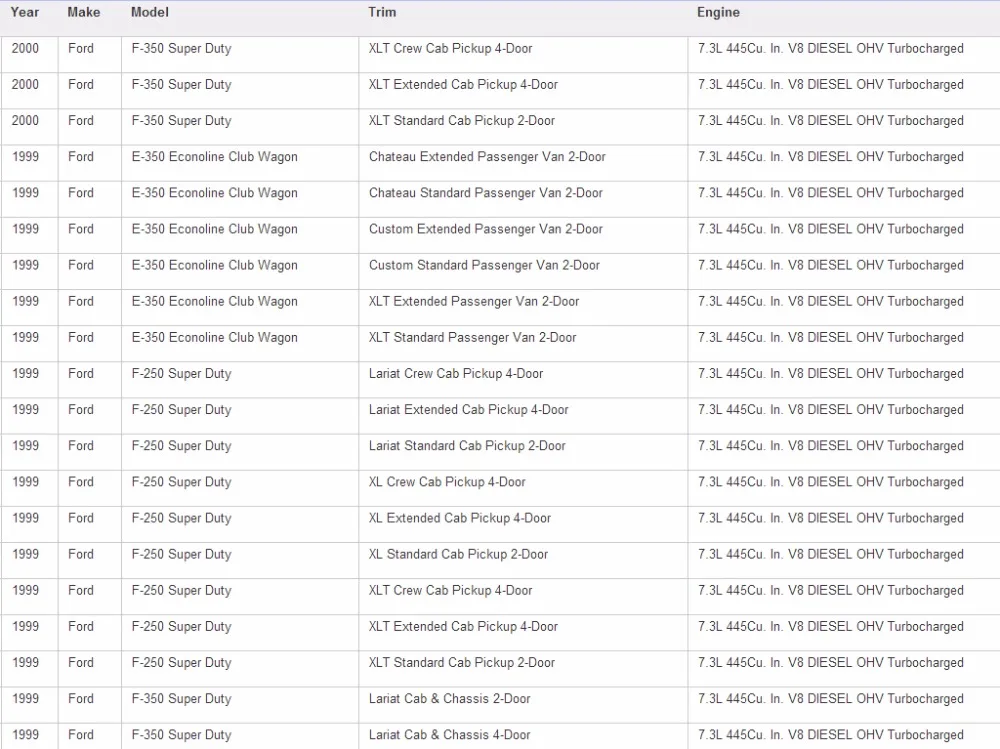Select 'XLT Standard Cab Pickup 2-Door' in 2000 F-350 row

pos(462,121)
